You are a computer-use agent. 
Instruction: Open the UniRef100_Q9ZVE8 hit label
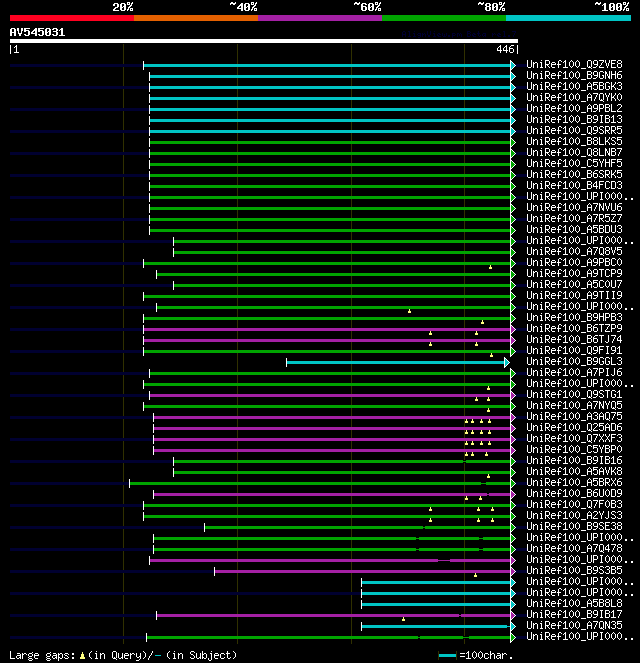pyautogui.click(x=574, y=64)
